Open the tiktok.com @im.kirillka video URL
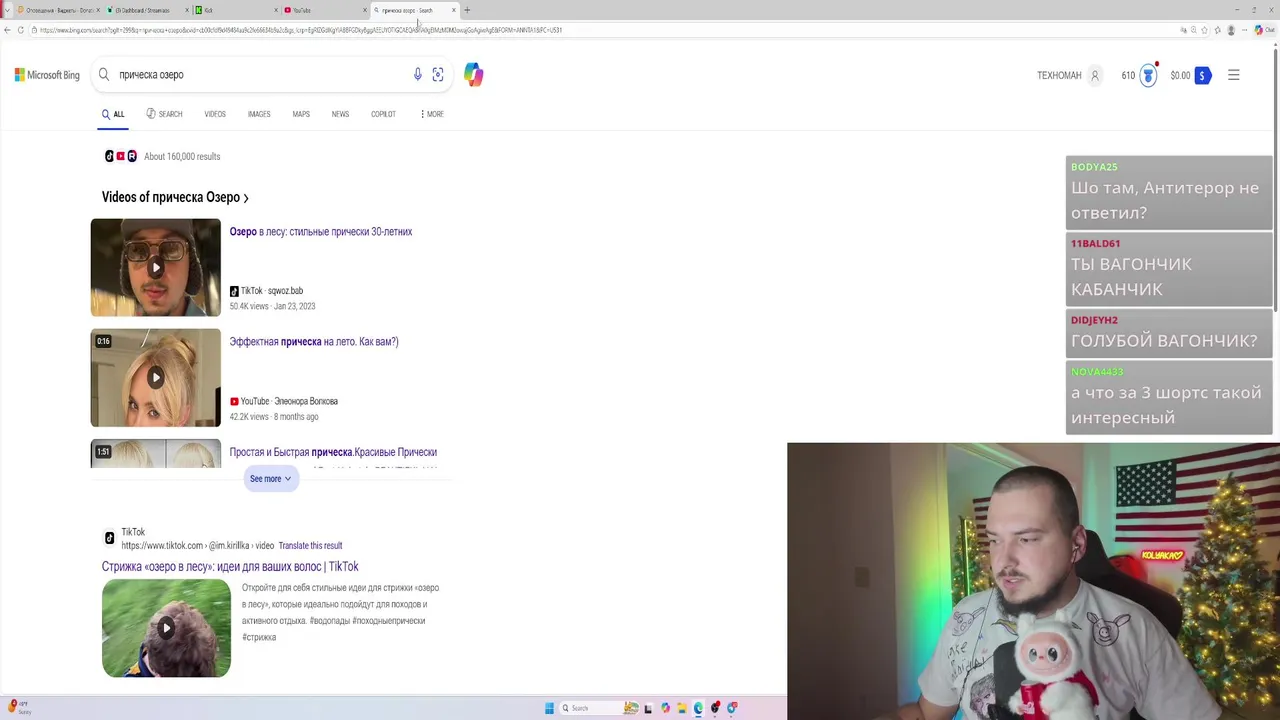 click(x=198, y=546)
